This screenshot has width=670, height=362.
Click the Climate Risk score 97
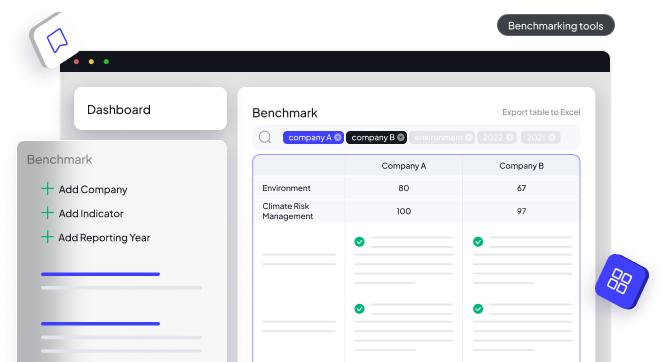pos(521,211)
